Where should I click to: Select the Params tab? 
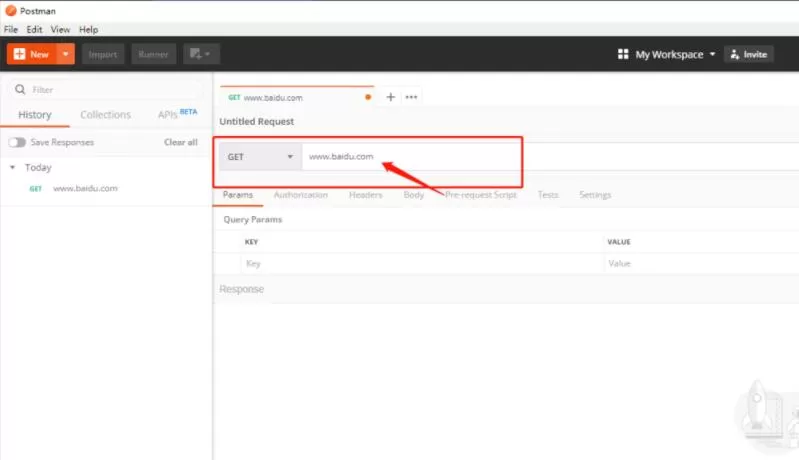pyautogui.click(x=237, y=195)
